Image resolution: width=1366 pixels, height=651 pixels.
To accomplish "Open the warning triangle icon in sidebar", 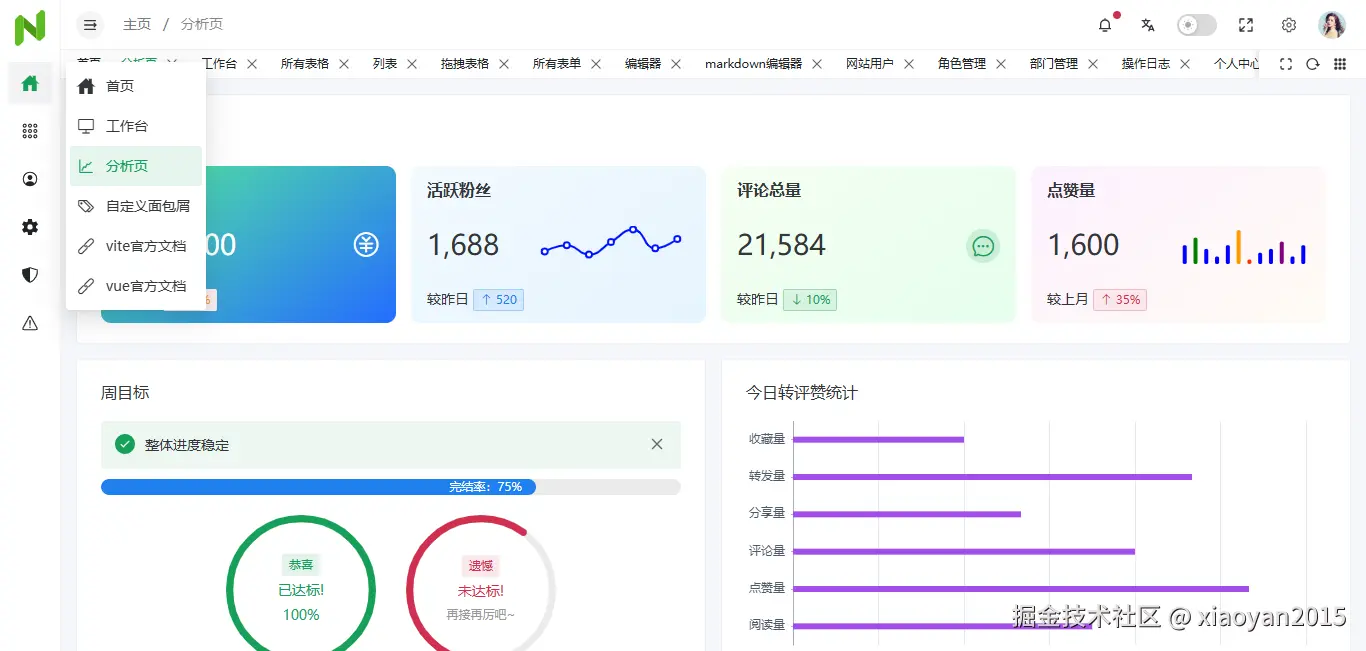I will coord(30,323).
